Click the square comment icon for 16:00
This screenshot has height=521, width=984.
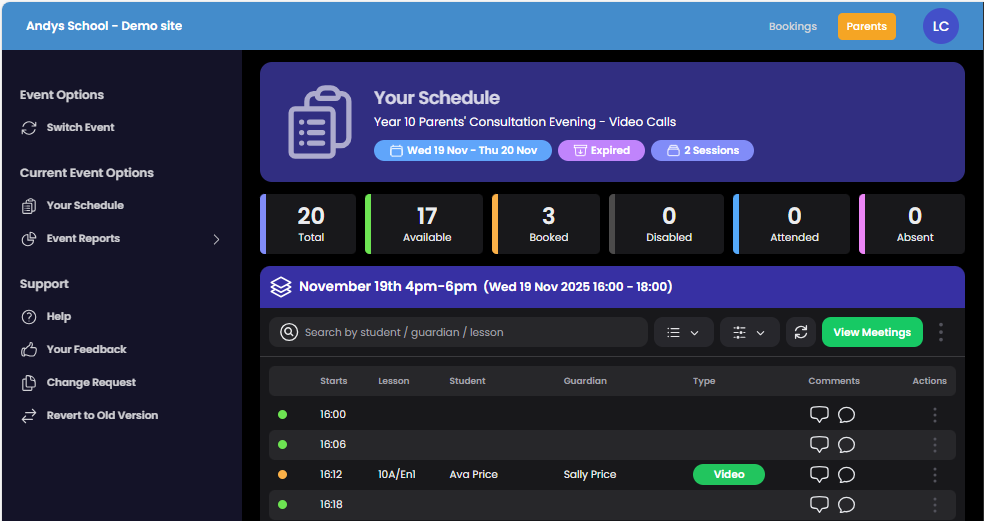[x=819, y=414]
